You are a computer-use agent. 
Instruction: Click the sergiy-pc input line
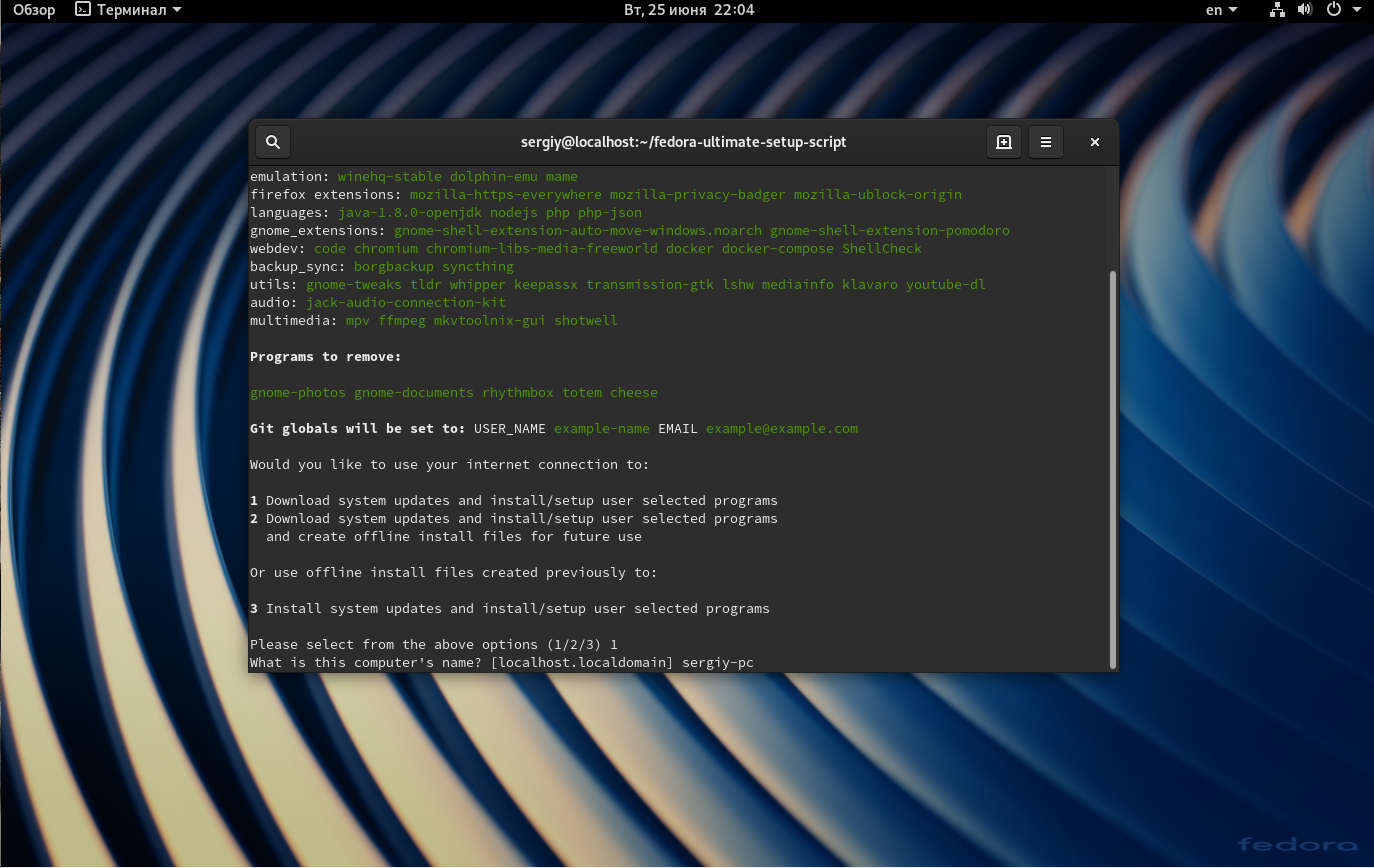point(502,663)
